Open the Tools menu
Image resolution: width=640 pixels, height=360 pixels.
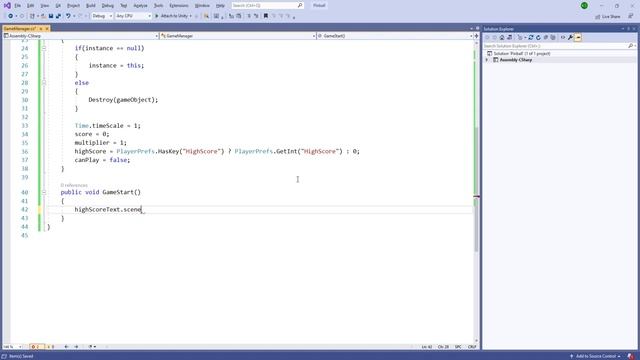[x=158, y=6]
